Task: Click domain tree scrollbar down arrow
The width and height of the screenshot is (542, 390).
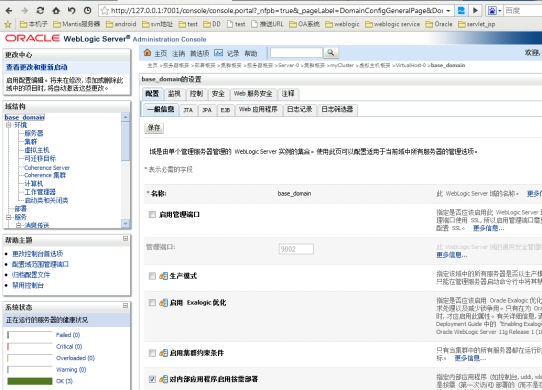Action: click(125, 224)
